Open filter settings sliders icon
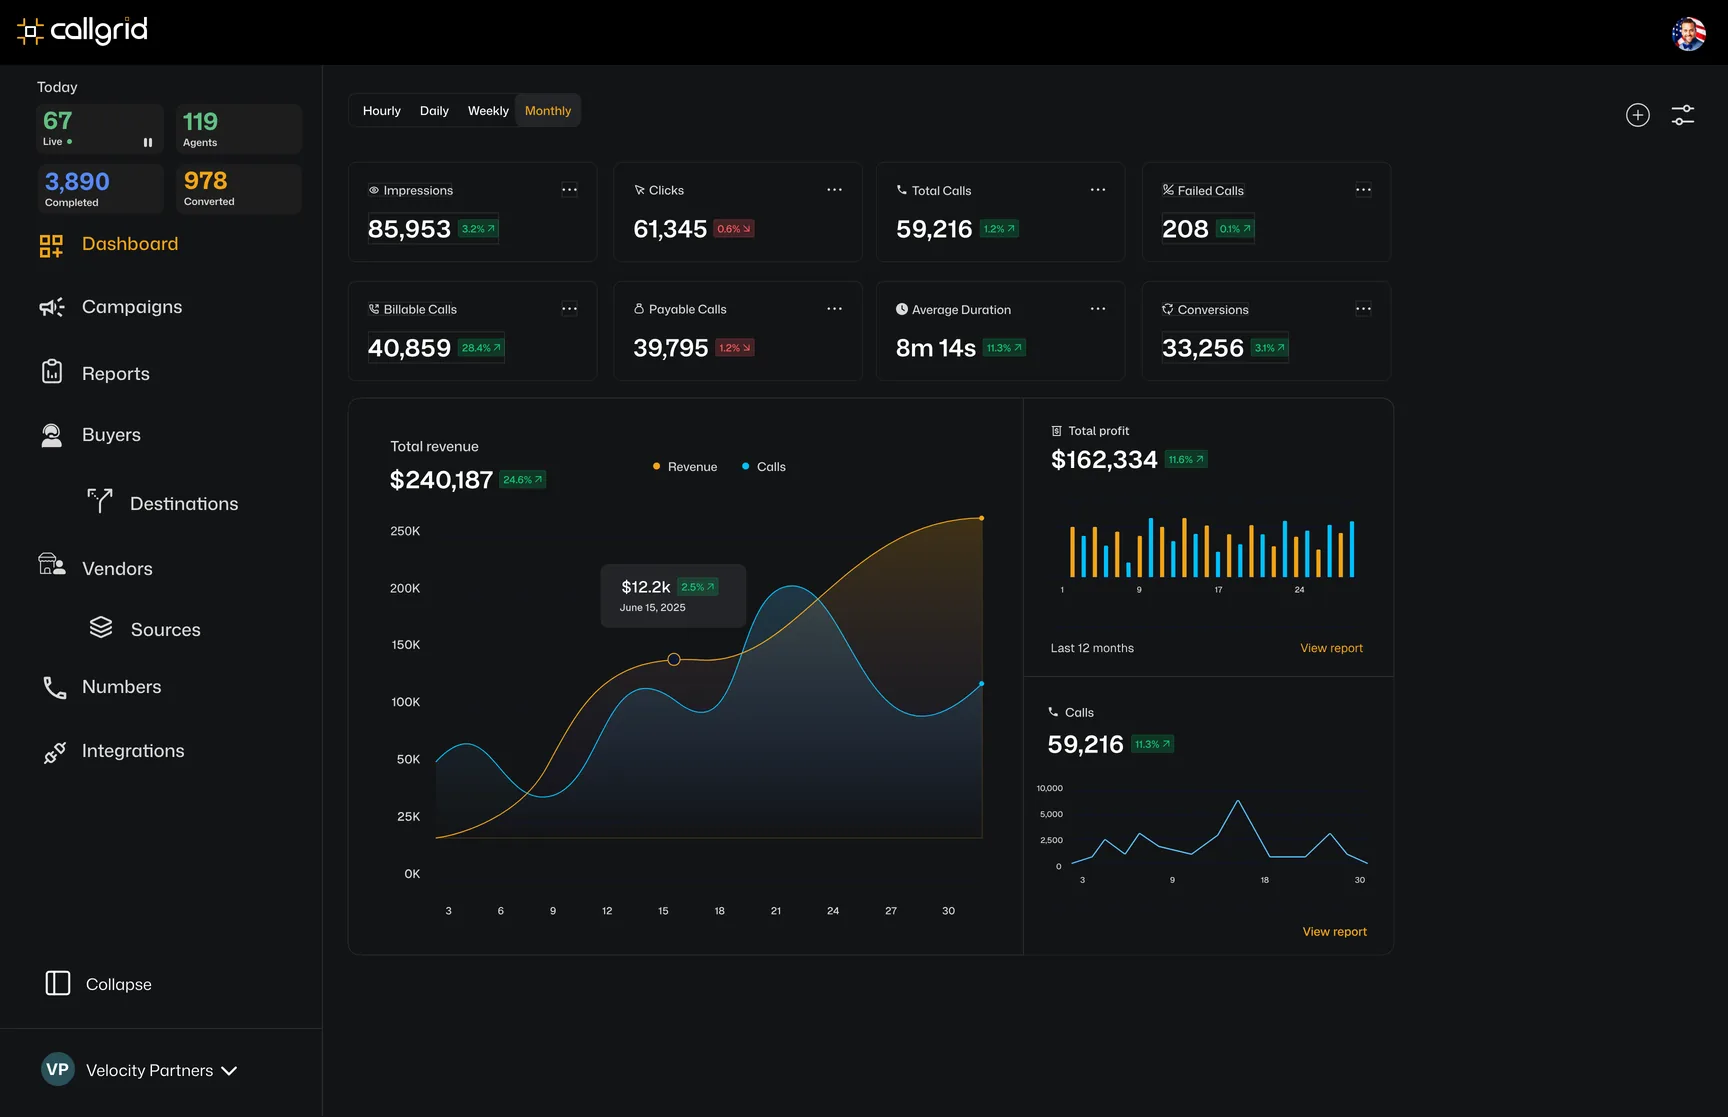The height and width of the screenshot is (1117, 1728). point(1683,115)
